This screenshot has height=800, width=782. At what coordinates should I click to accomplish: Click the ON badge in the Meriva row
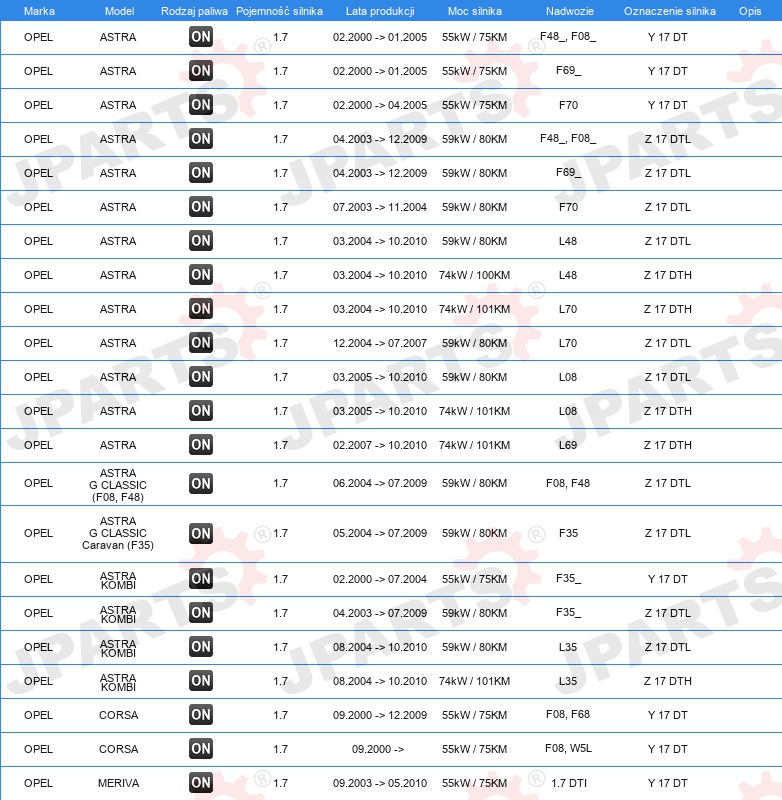[x=200, y=783]
